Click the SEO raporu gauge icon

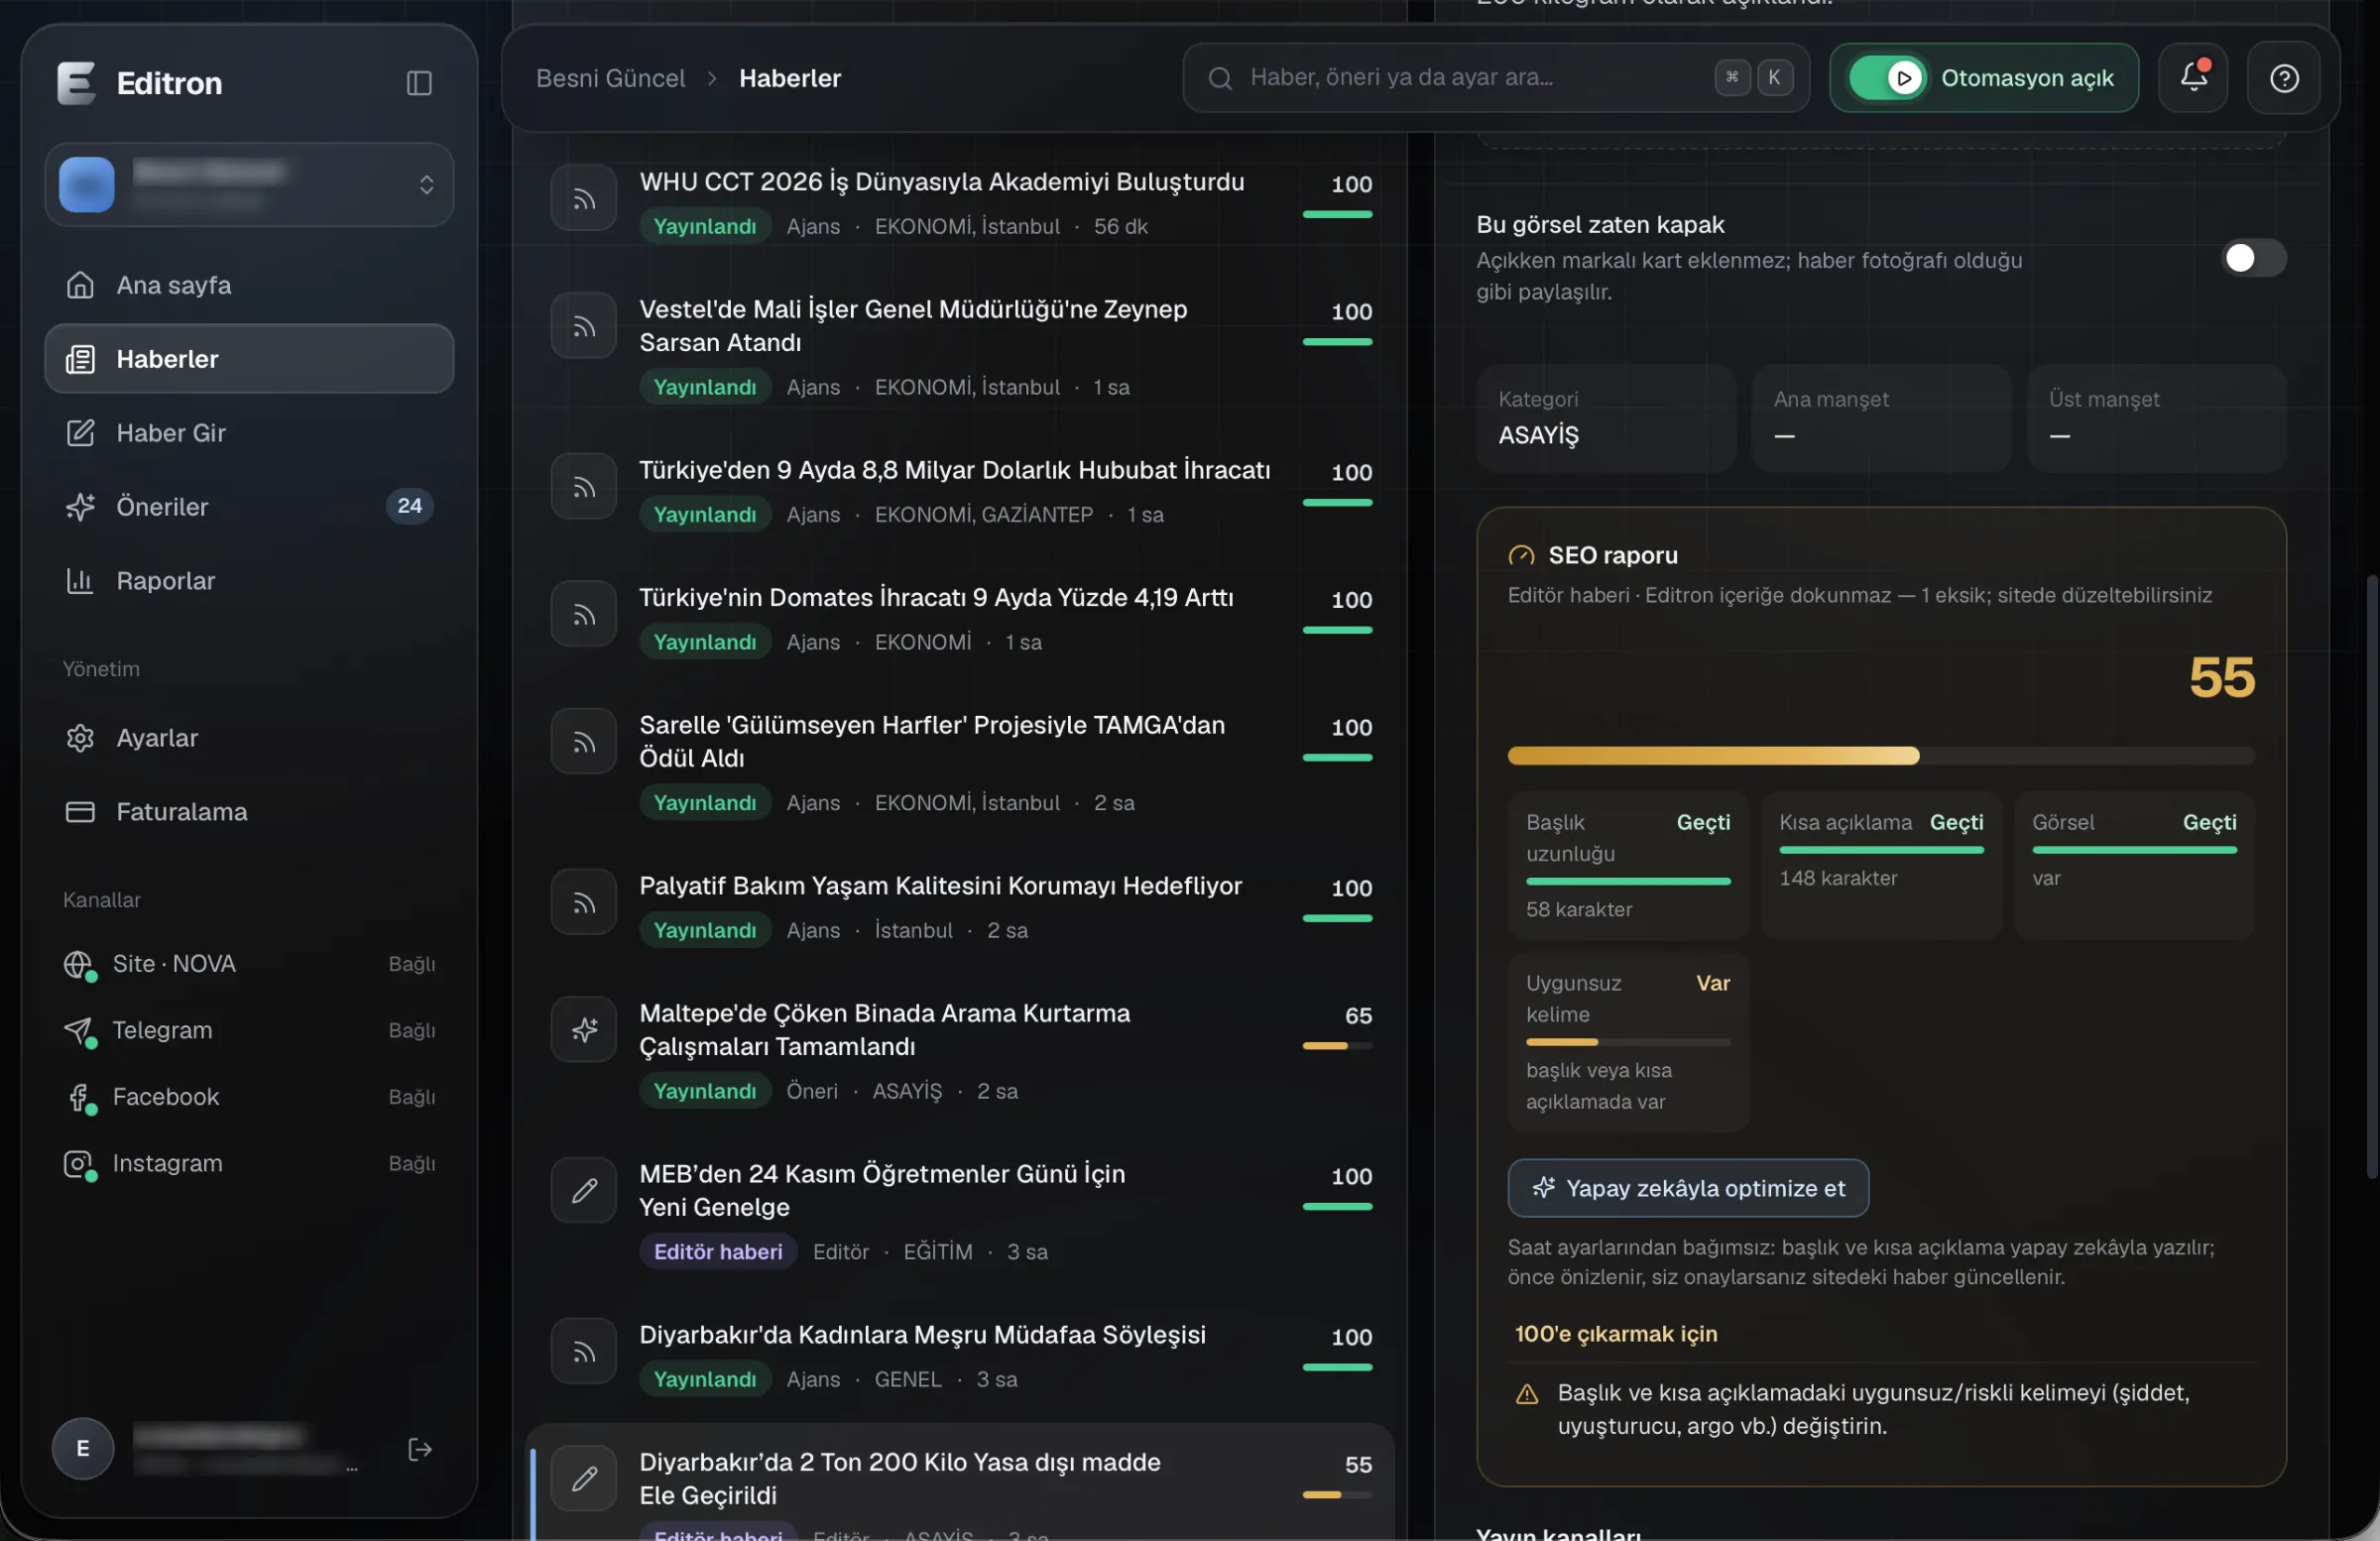1521,555
